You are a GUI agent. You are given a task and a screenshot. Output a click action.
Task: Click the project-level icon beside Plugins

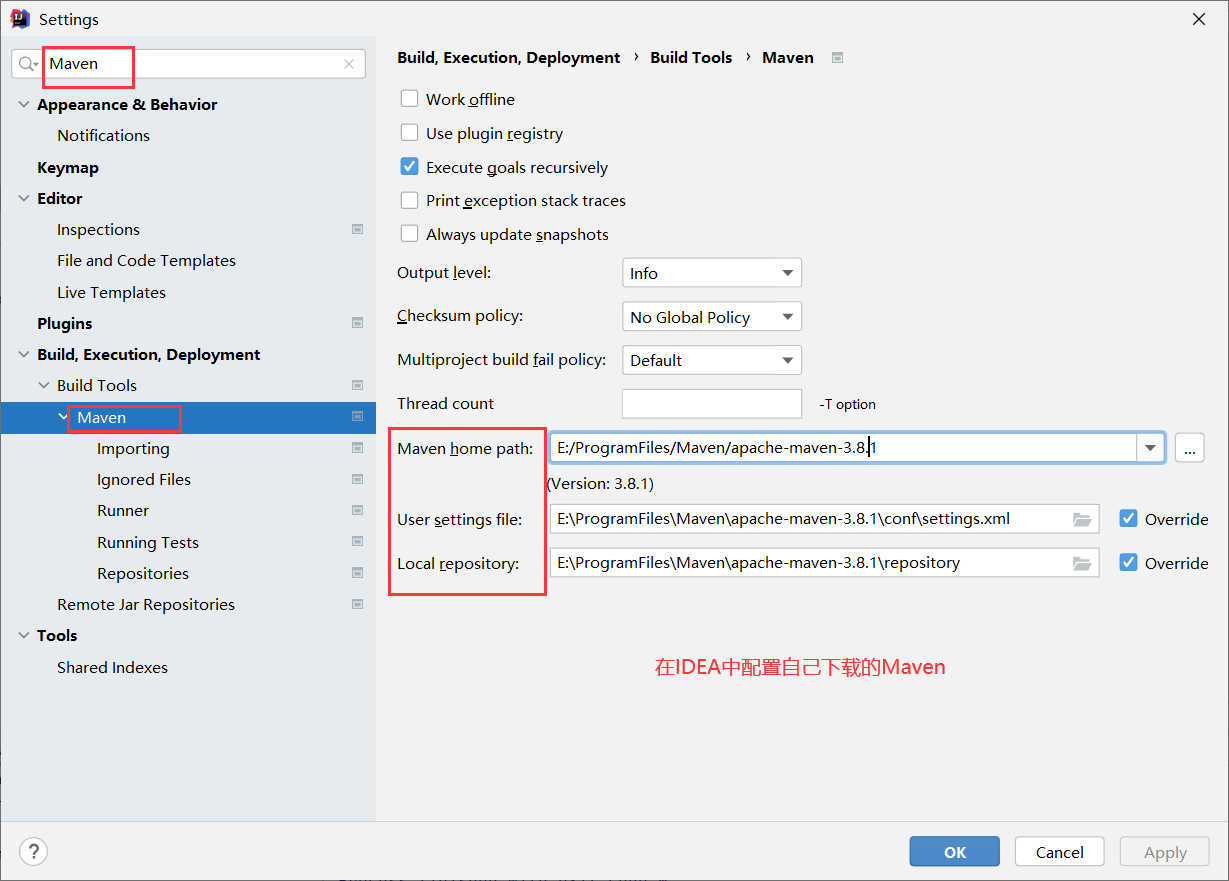[357, 323]
